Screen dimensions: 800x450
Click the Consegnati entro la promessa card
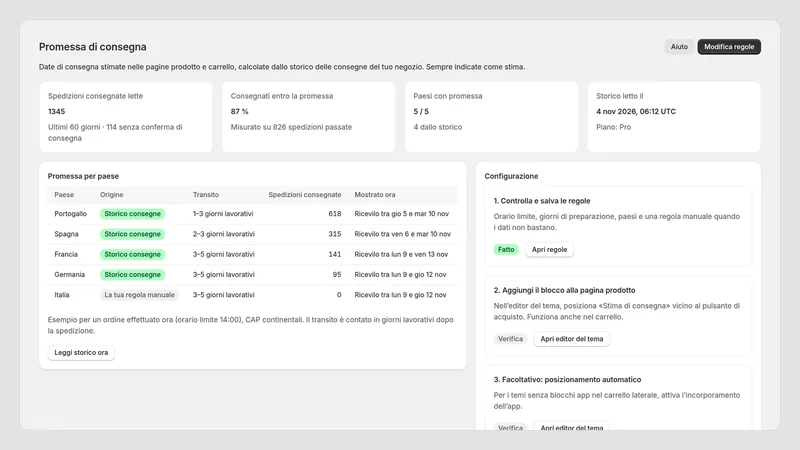[308, 117]
